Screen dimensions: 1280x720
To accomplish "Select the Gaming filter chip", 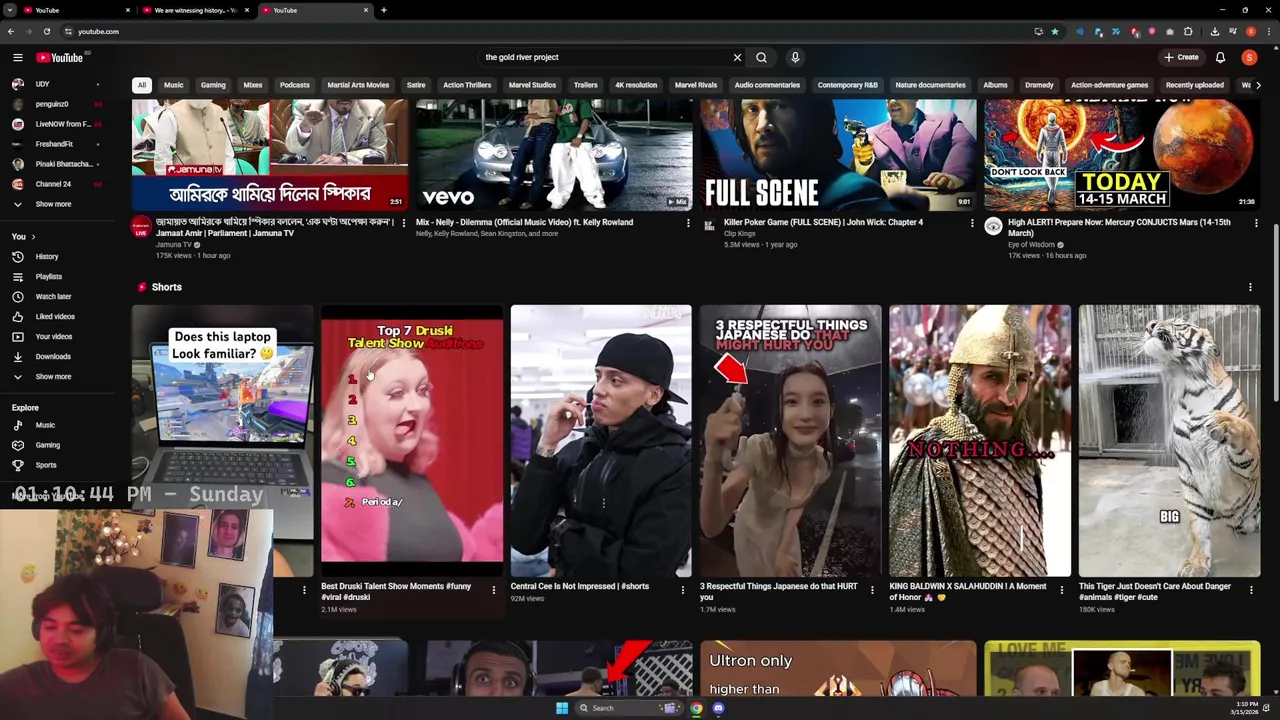I will (x=213, y=85).
